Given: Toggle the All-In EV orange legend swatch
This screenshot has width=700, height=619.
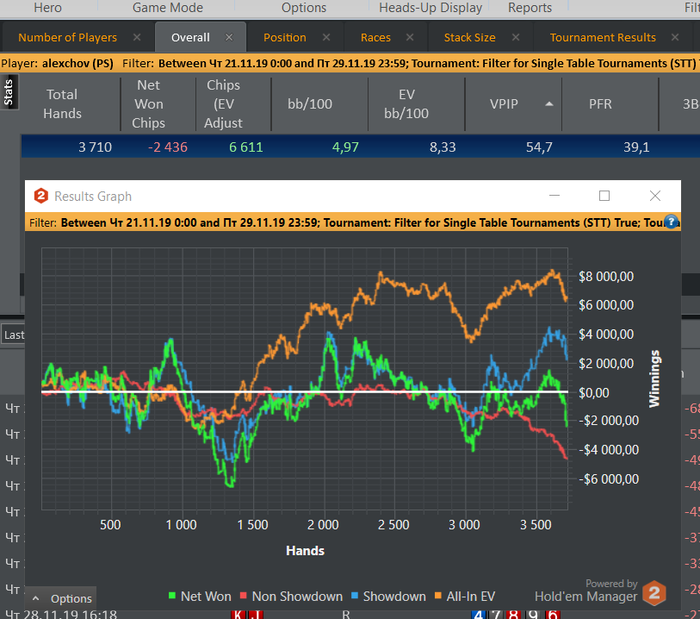Looking at the screenshot, I should coord(438,595).
